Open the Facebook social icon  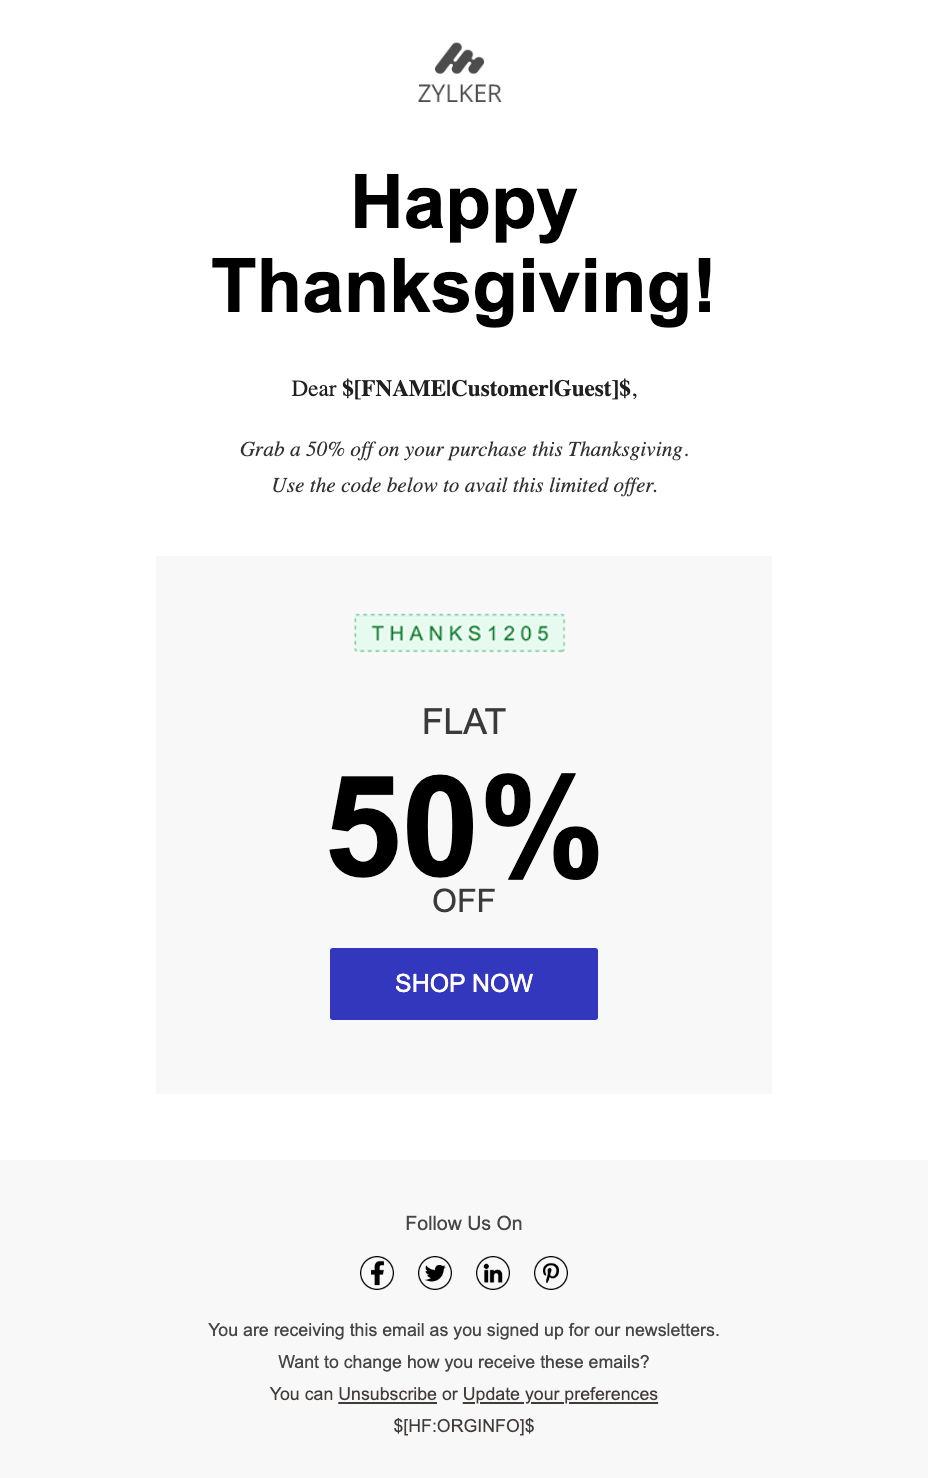[x=377, y=1273]
